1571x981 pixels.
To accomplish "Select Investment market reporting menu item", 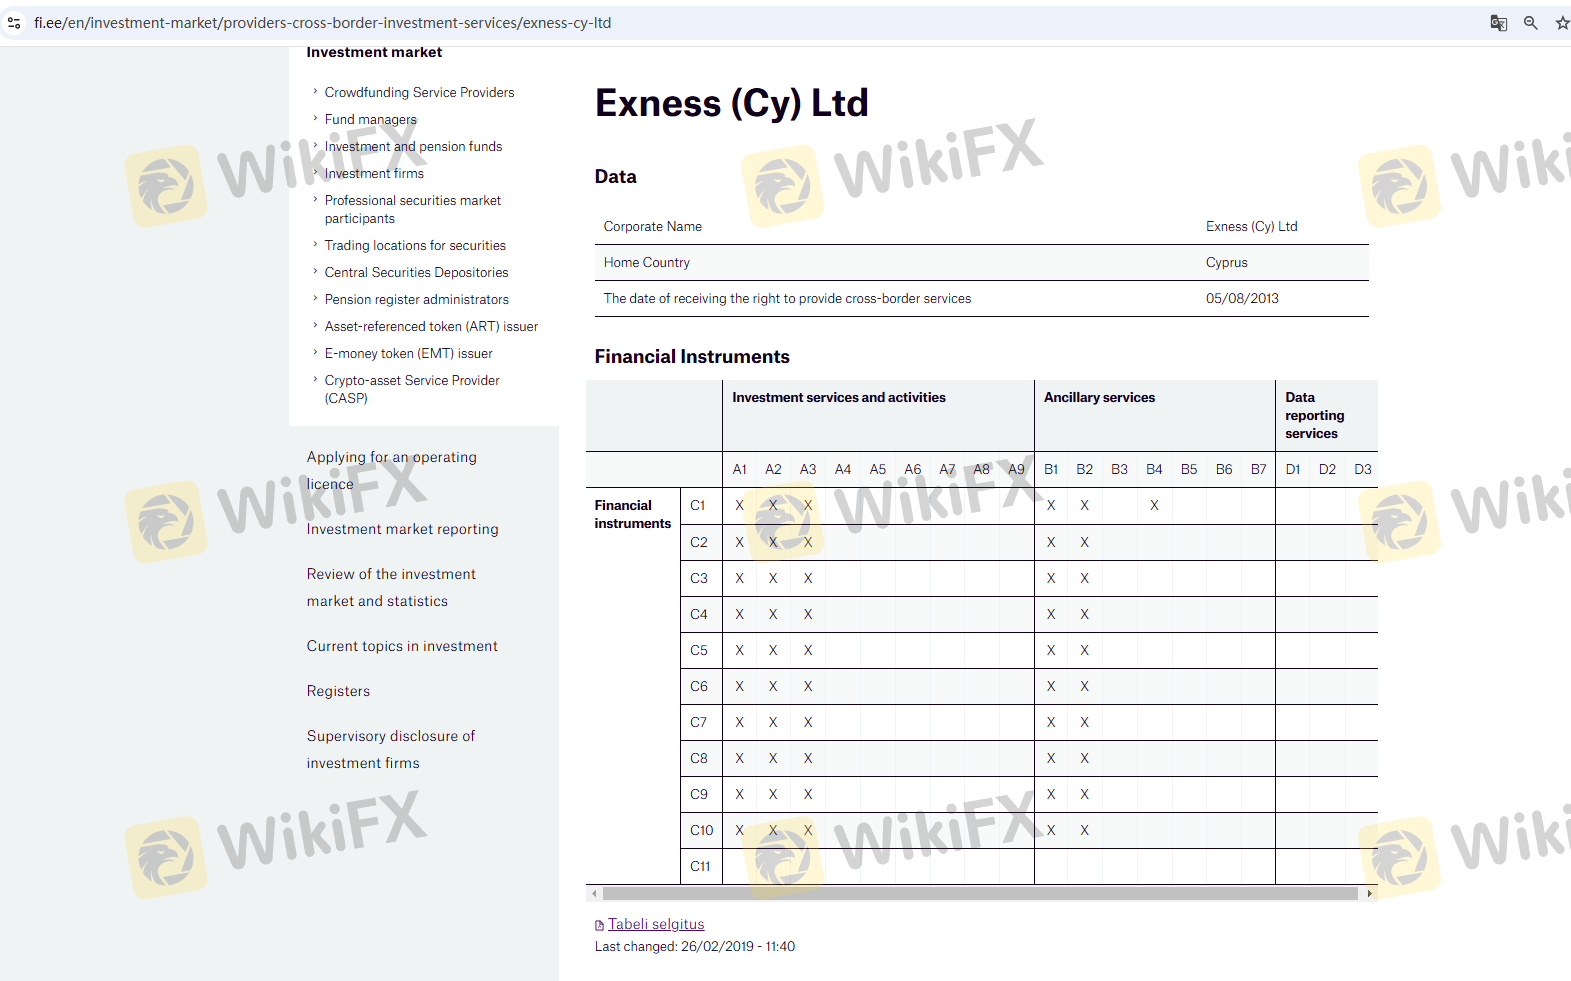I will coord(402,529).
